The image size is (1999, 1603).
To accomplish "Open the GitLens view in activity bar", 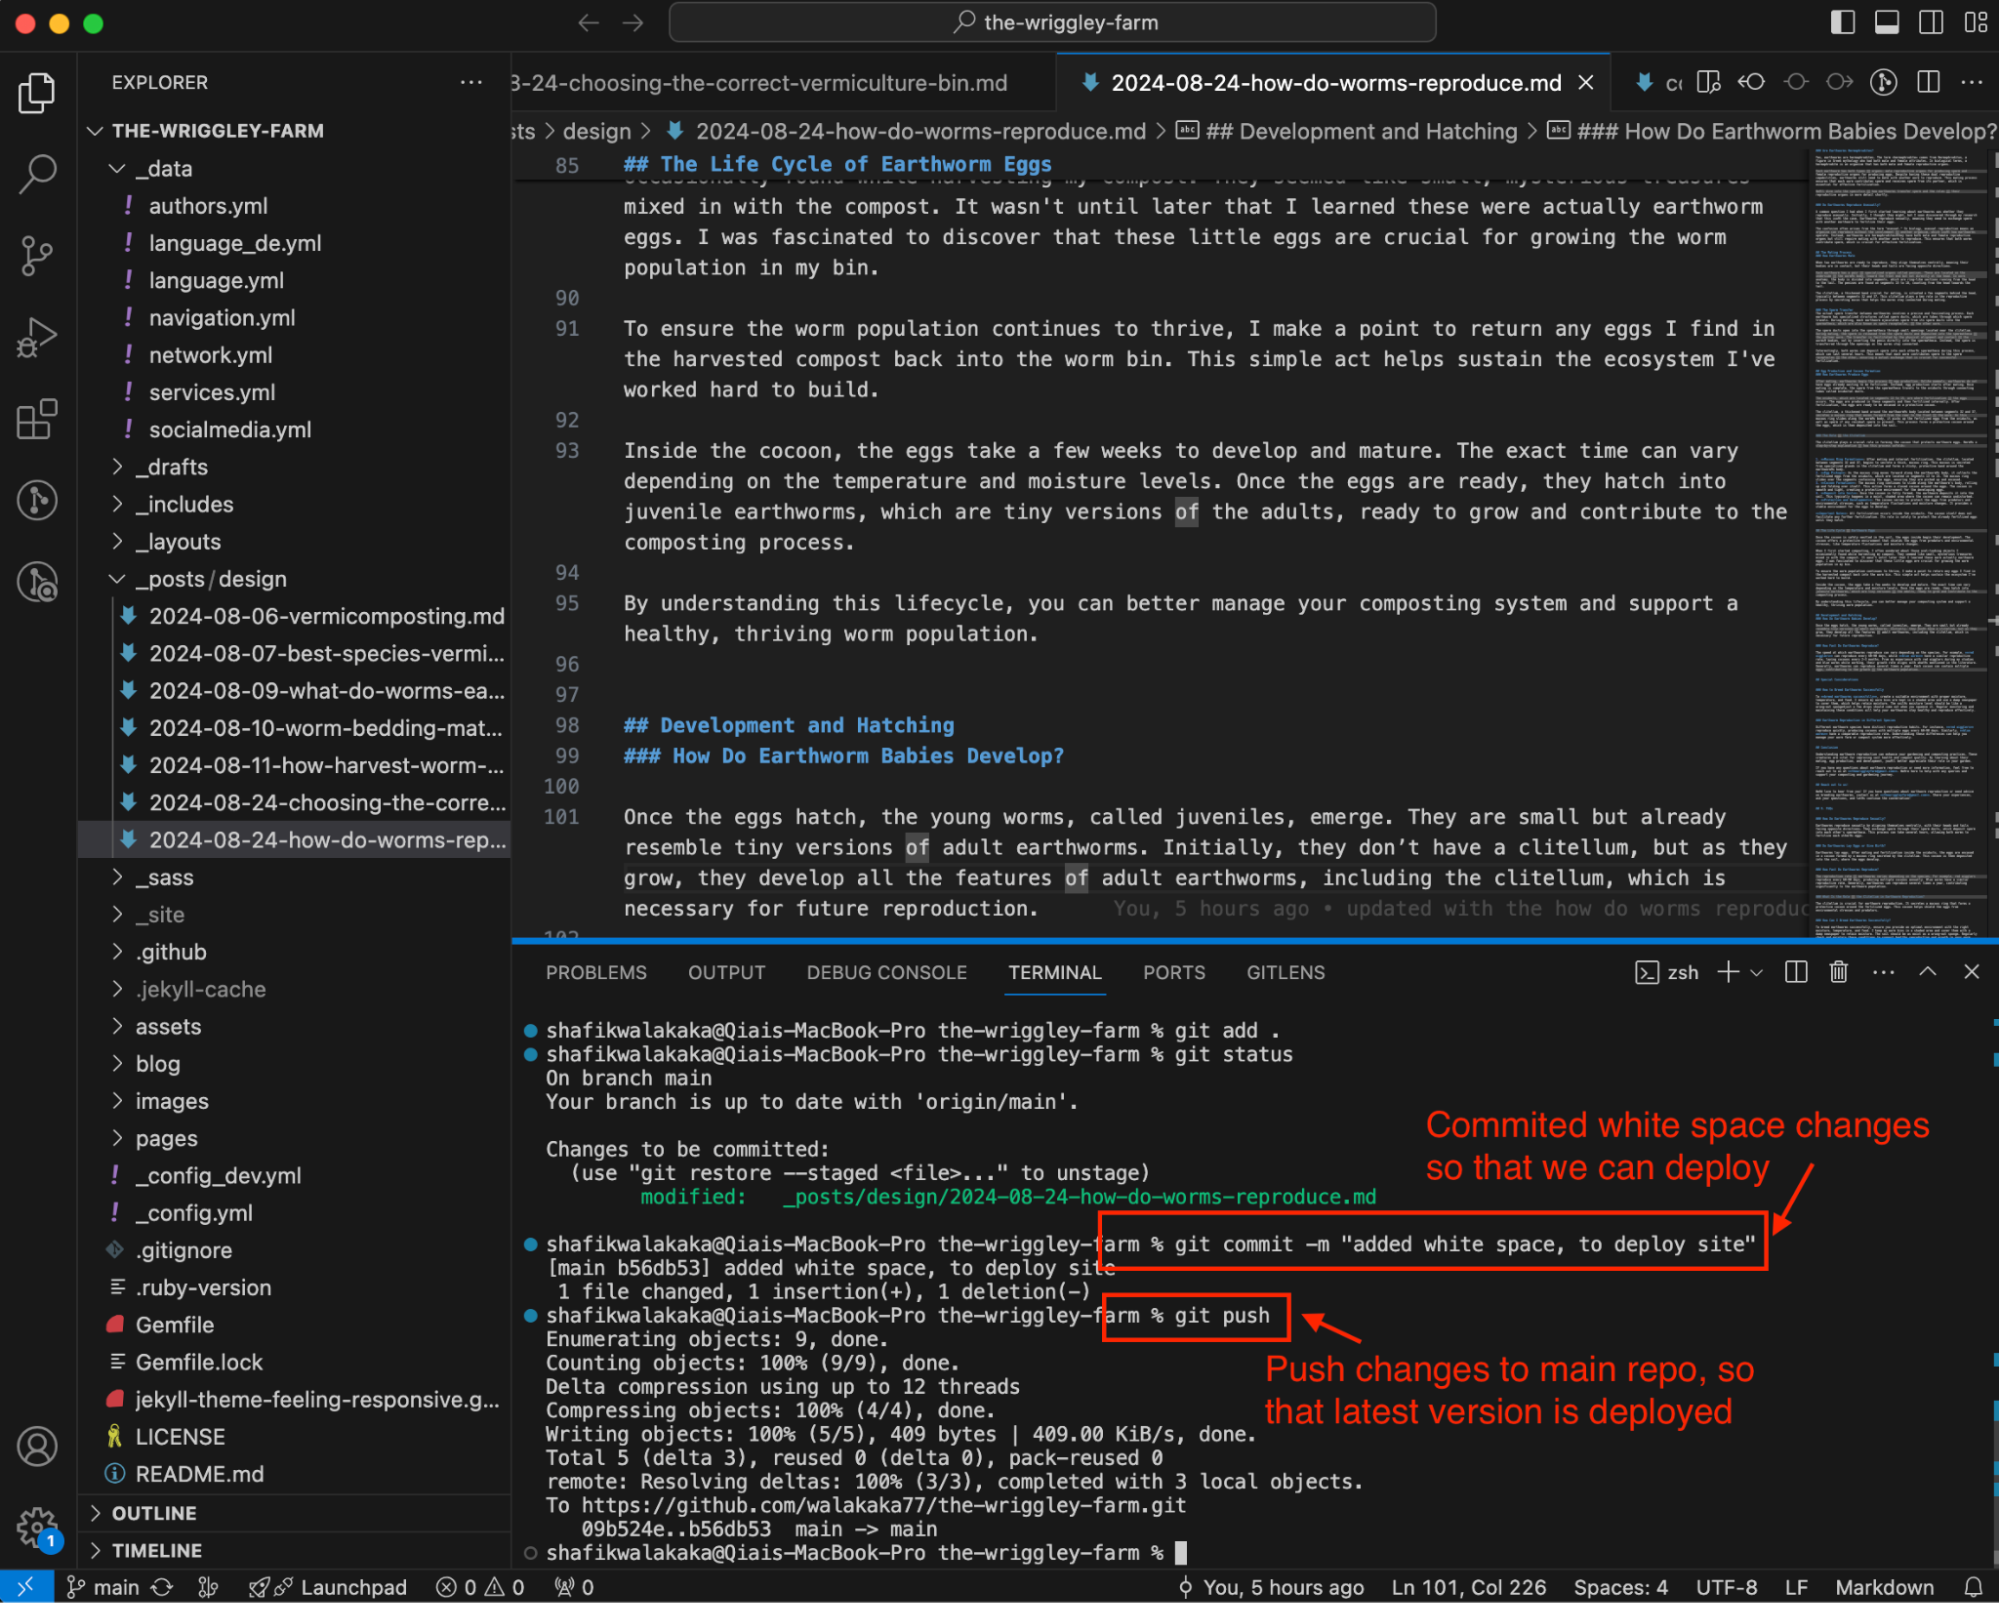I will (x=37, y=500).
